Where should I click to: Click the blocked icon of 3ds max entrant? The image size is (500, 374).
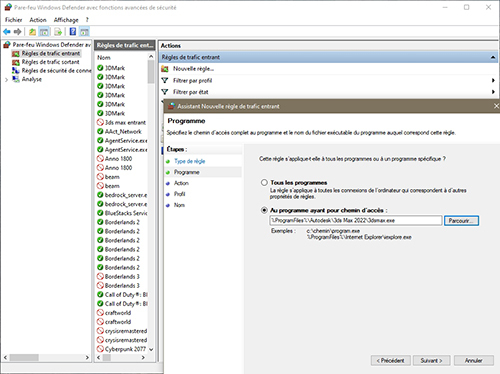(x=100, y=122)
